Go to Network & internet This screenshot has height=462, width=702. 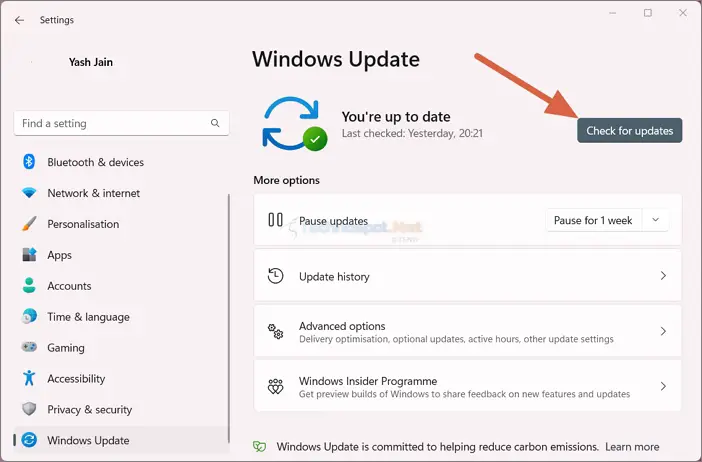pyautogui.click(x=121, y=193)
